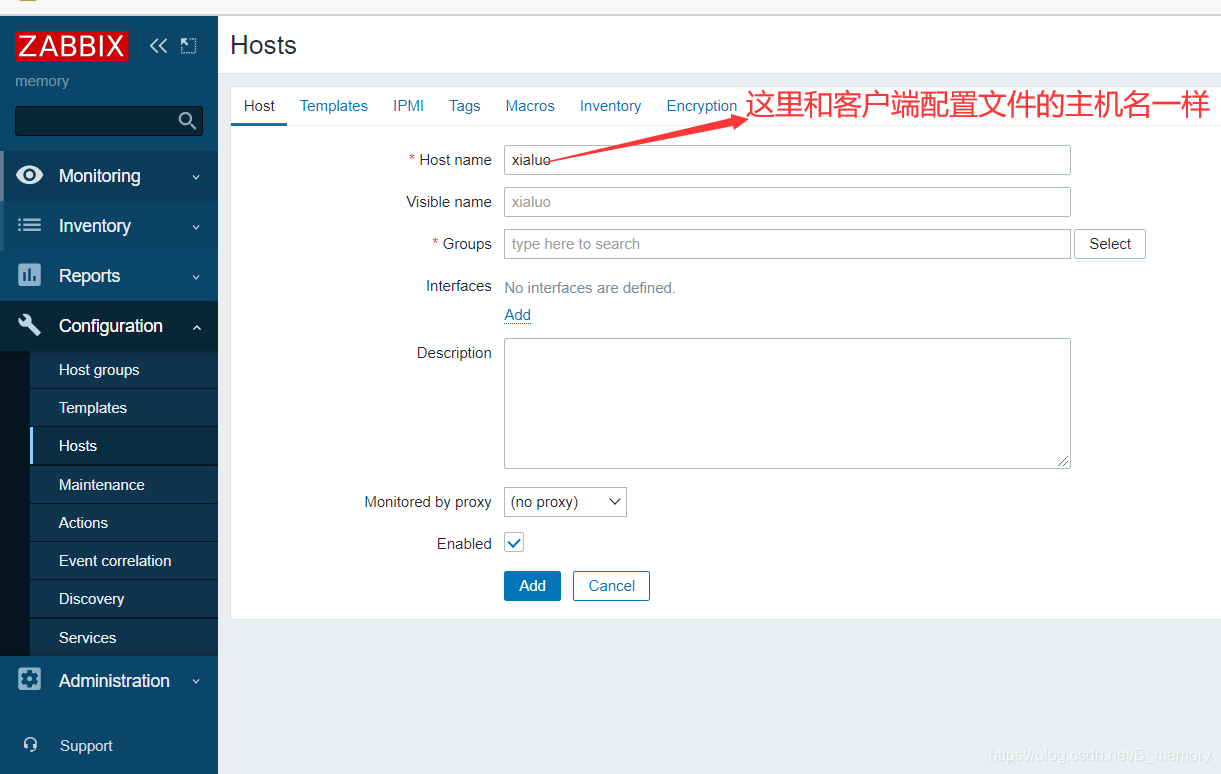The image size is (1221, 774).
Task: Click the Reports bar chart icon
Action: click(30, 275)
